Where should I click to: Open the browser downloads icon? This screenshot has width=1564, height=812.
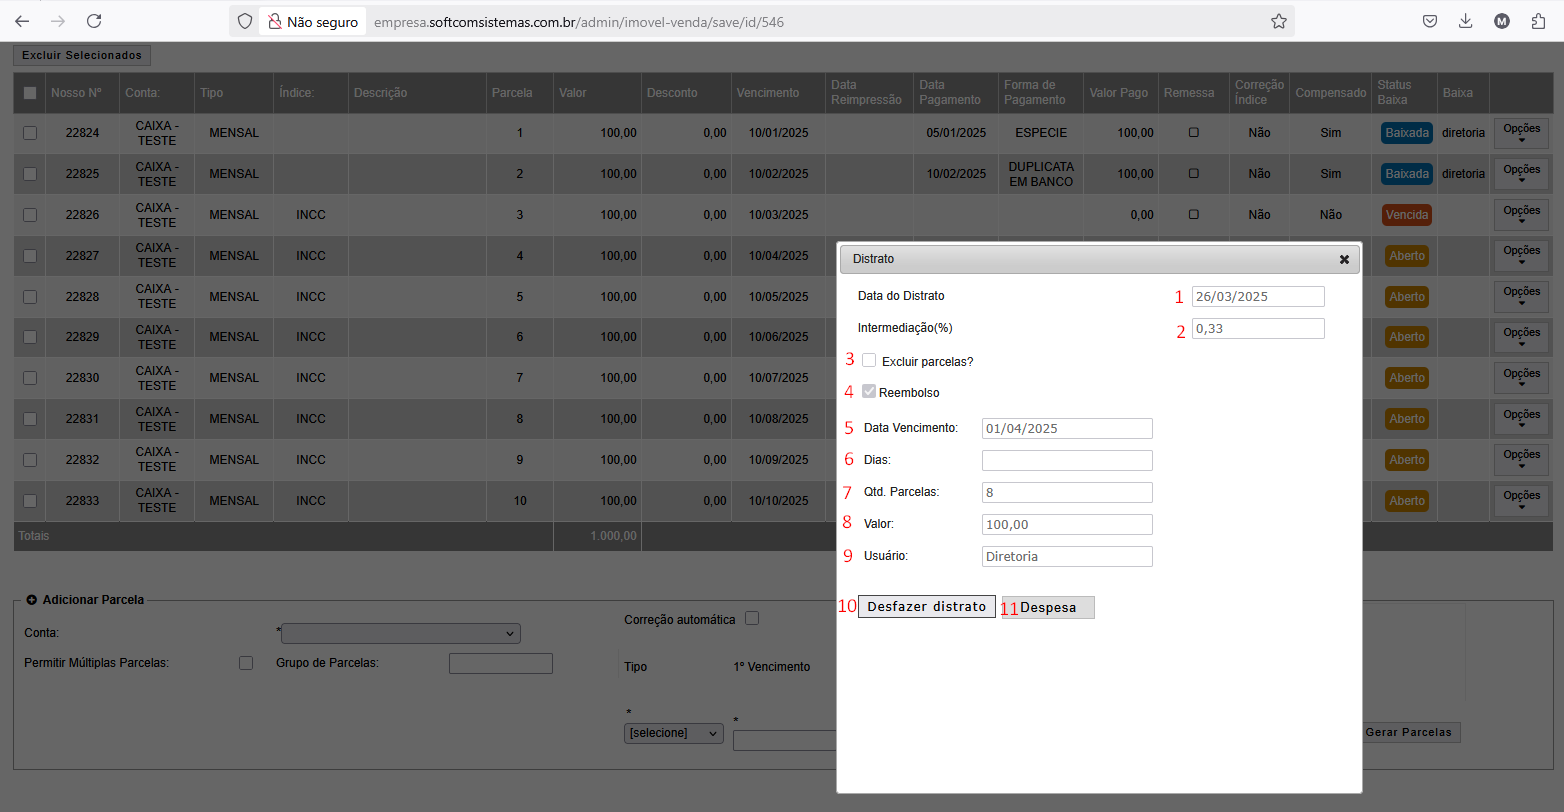[x=1466, y=21]
